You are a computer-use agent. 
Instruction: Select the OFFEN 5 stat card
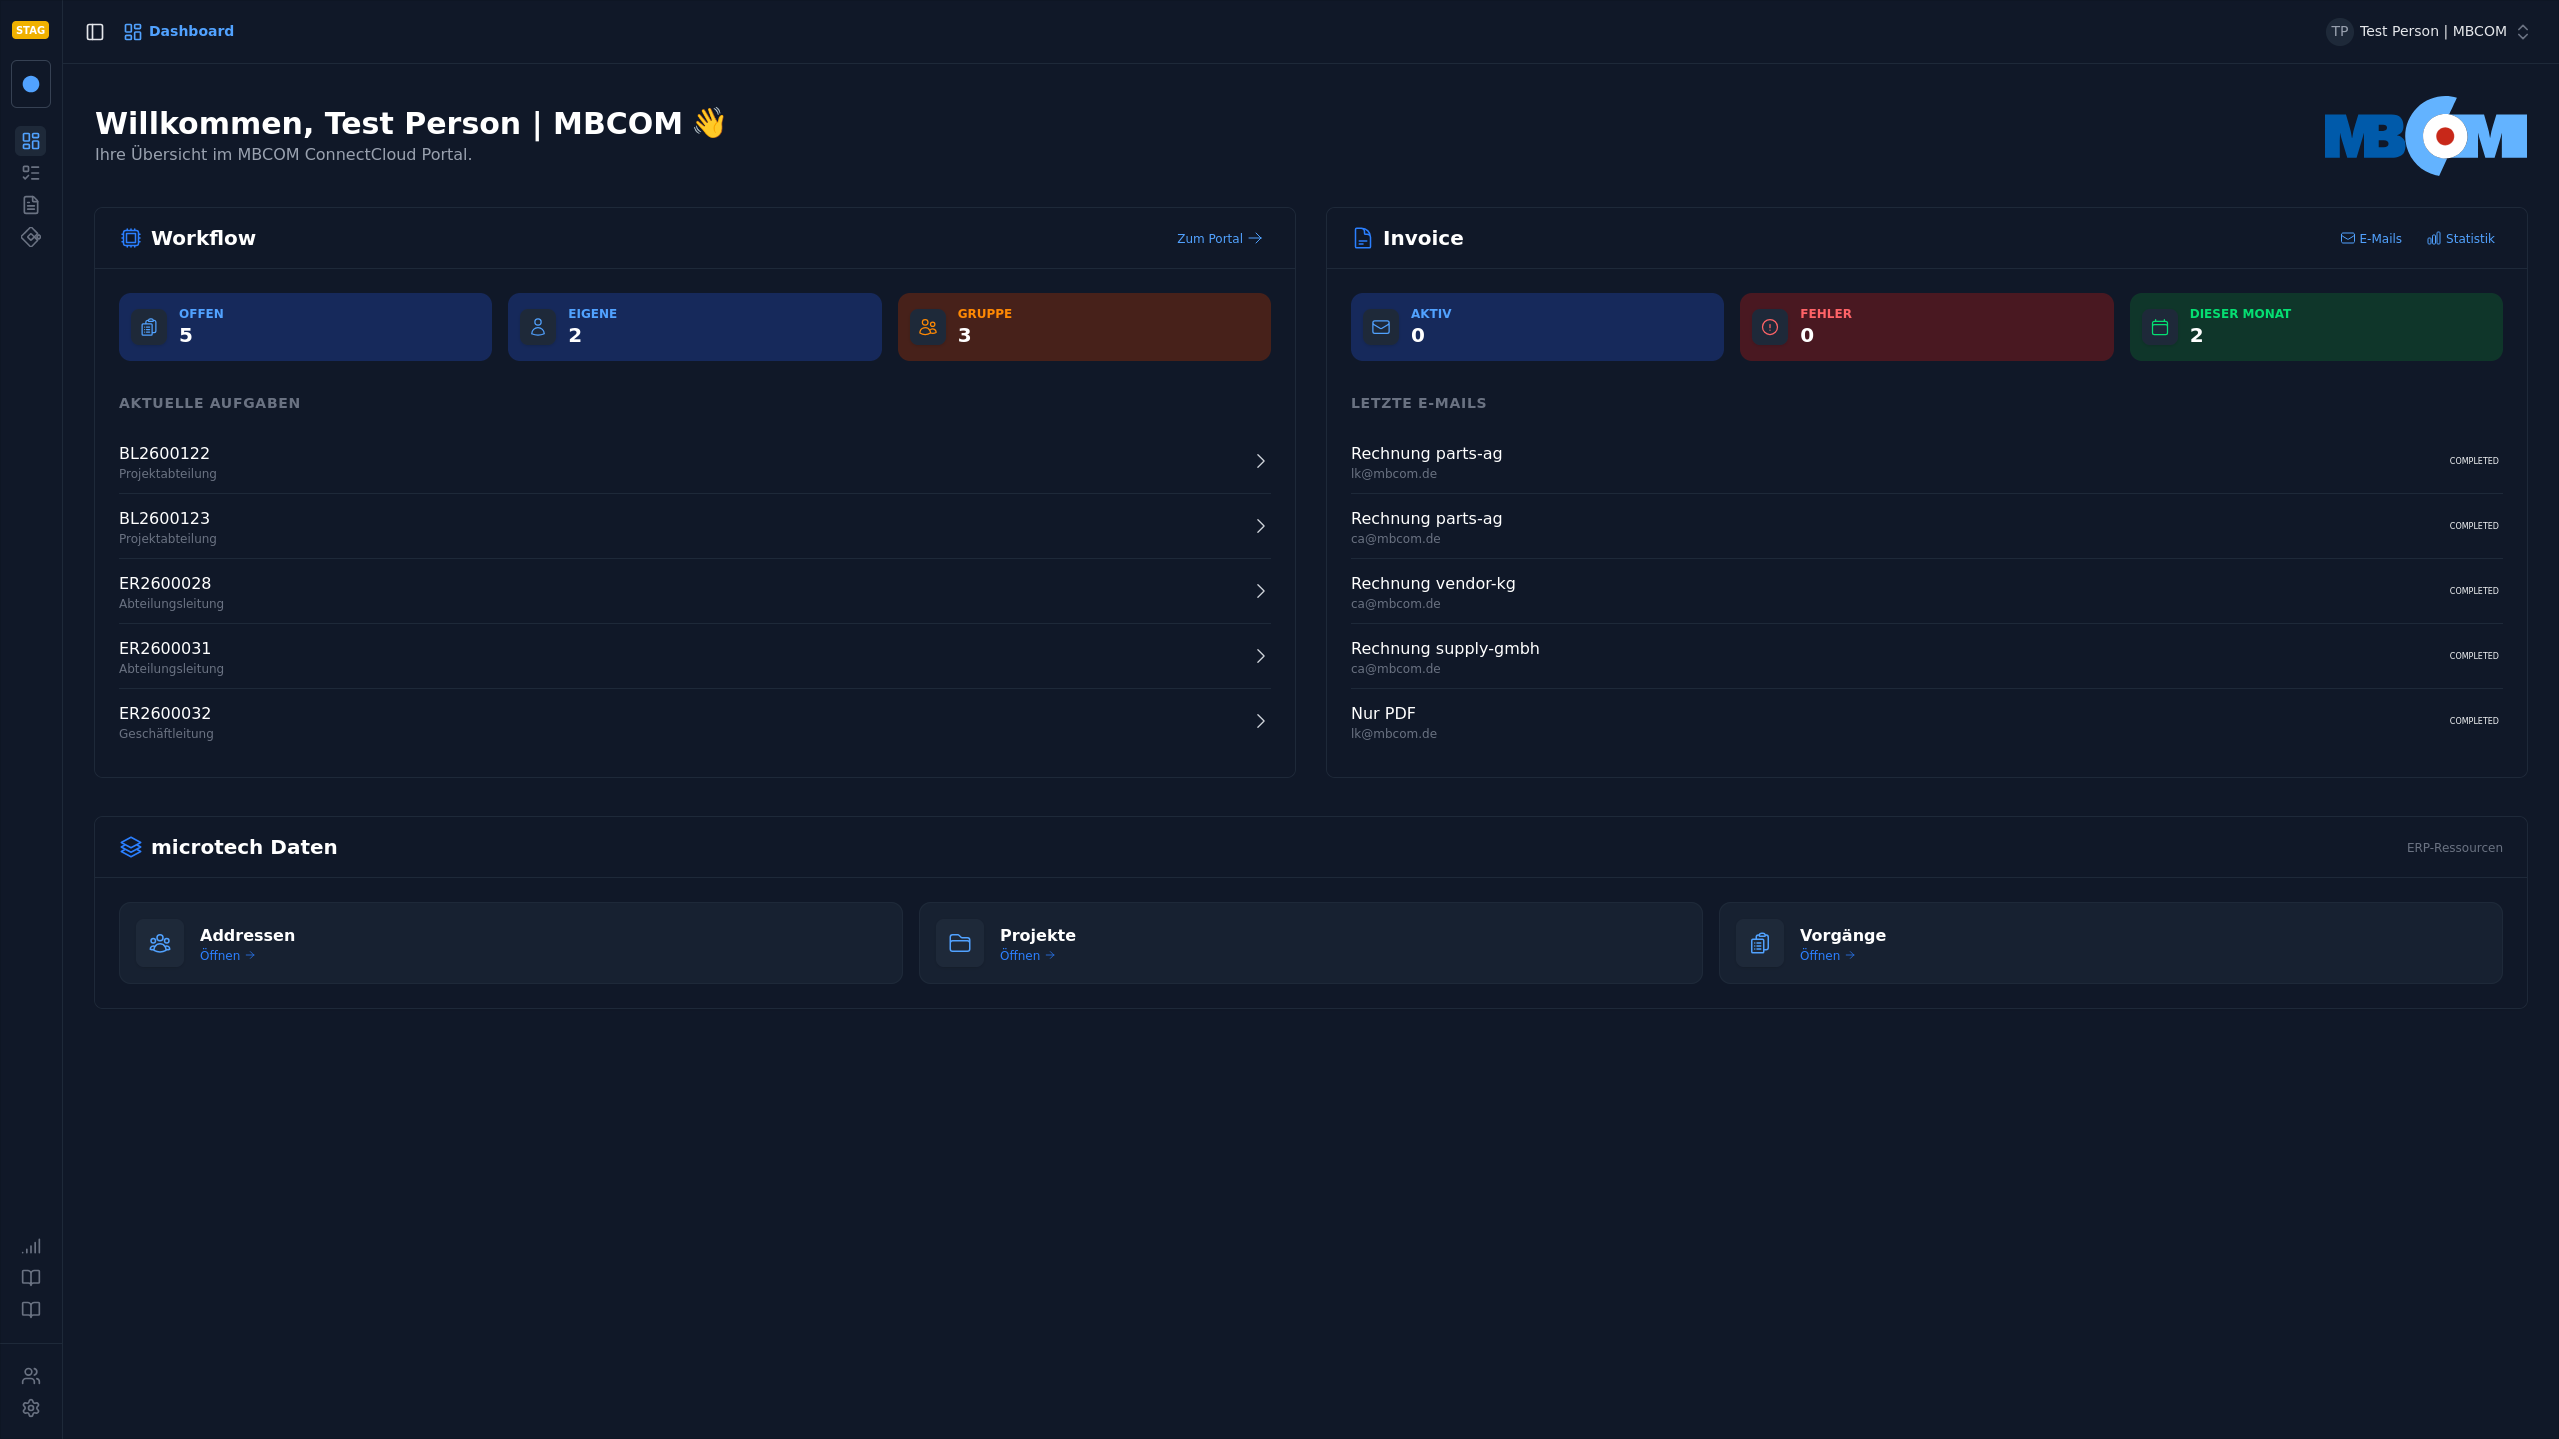coord(305,327)
